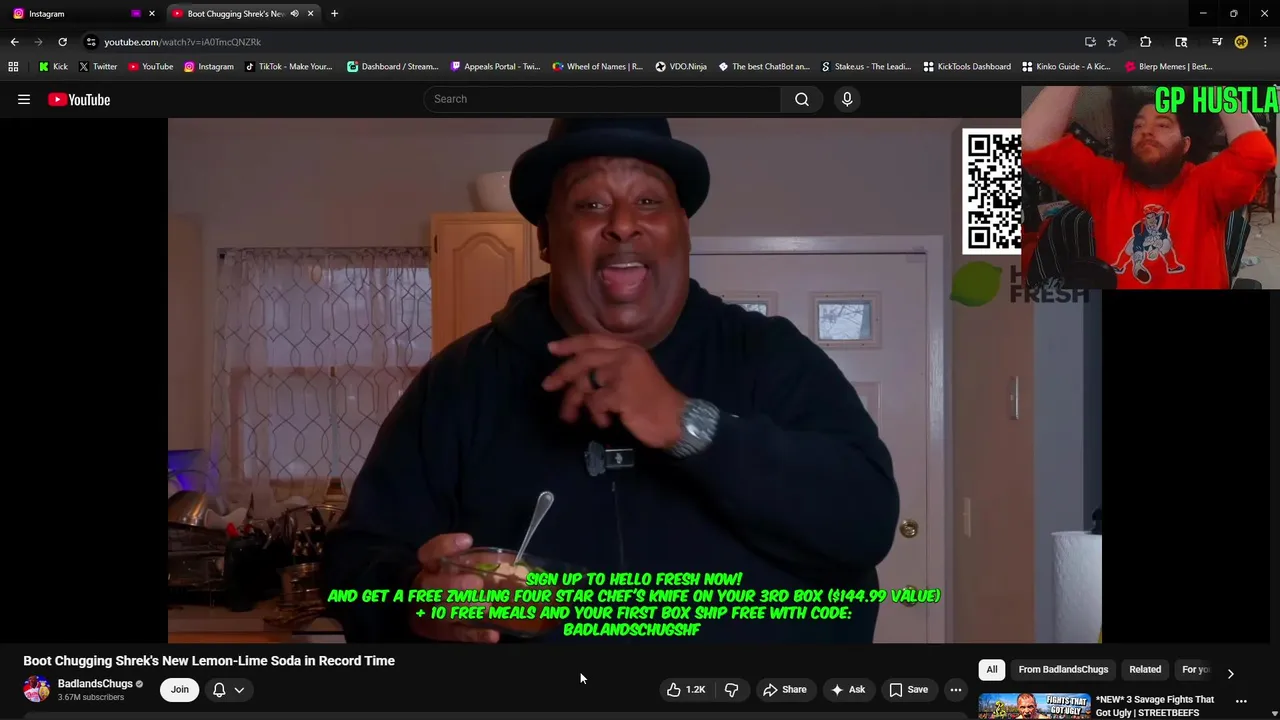The image size is (1280, 720).
Task: Open the Dashboard / Stream... bookmark
Action: (393, 67)
